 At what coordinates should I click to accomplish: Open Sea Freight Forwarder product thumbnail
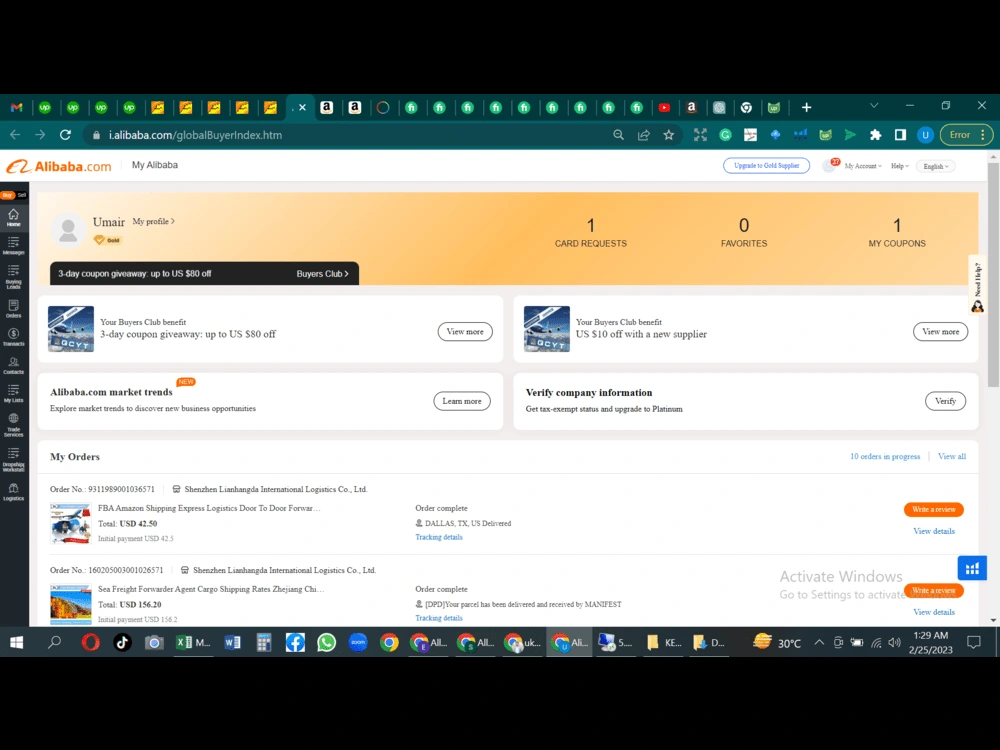coord(70,604)
